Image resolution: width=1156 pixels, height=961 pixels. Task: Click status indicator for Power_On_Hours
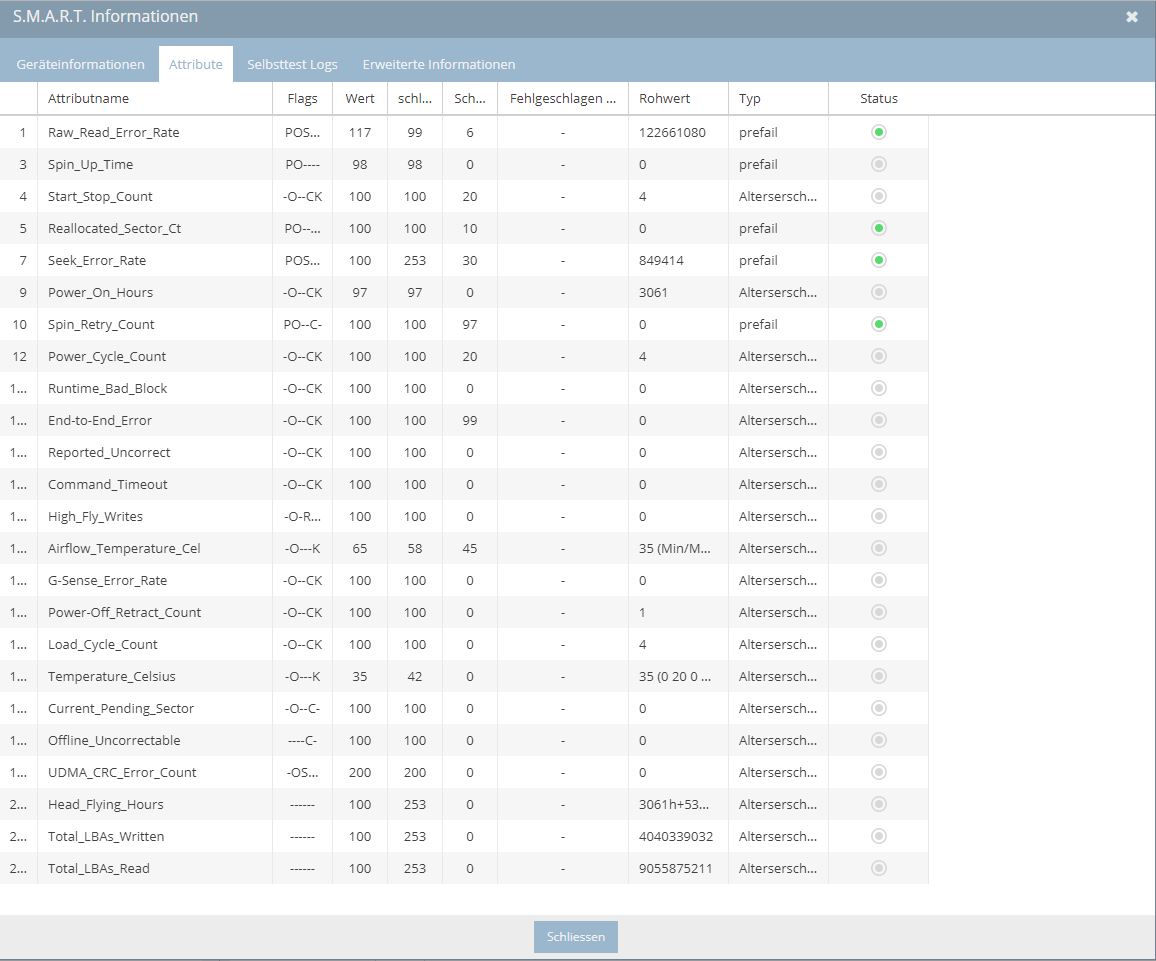[x=879, y=293]
